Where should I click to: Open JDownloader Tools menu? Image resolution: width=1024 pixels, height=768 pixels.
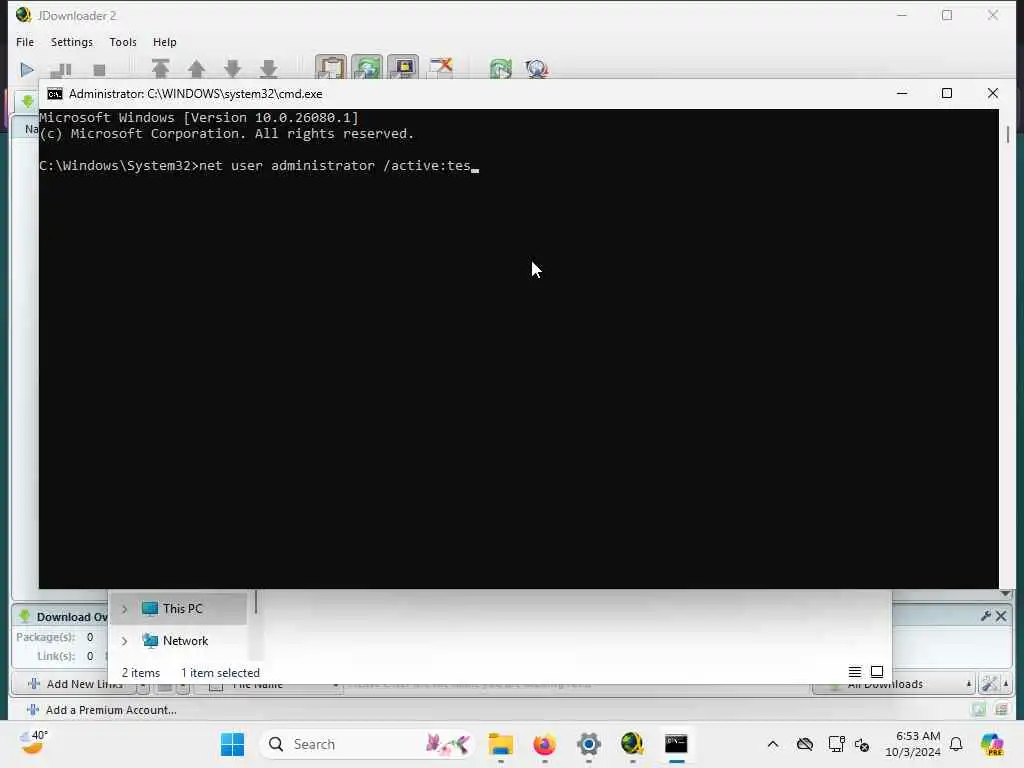123,42
